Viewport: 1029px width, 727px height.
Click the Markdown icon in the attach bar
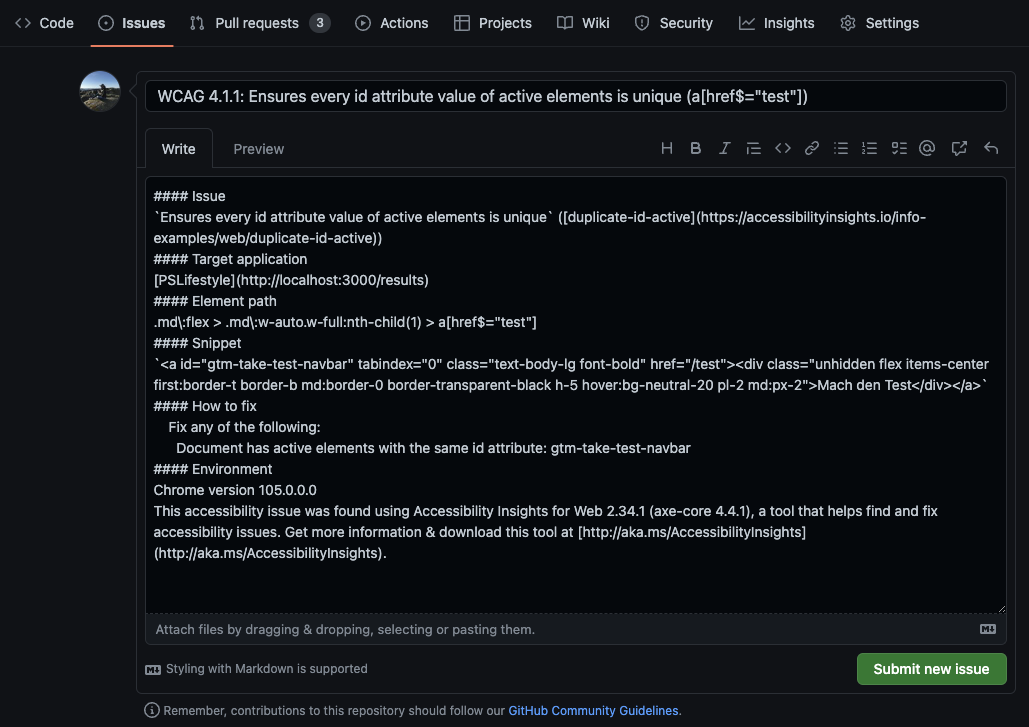pos(988,629)
